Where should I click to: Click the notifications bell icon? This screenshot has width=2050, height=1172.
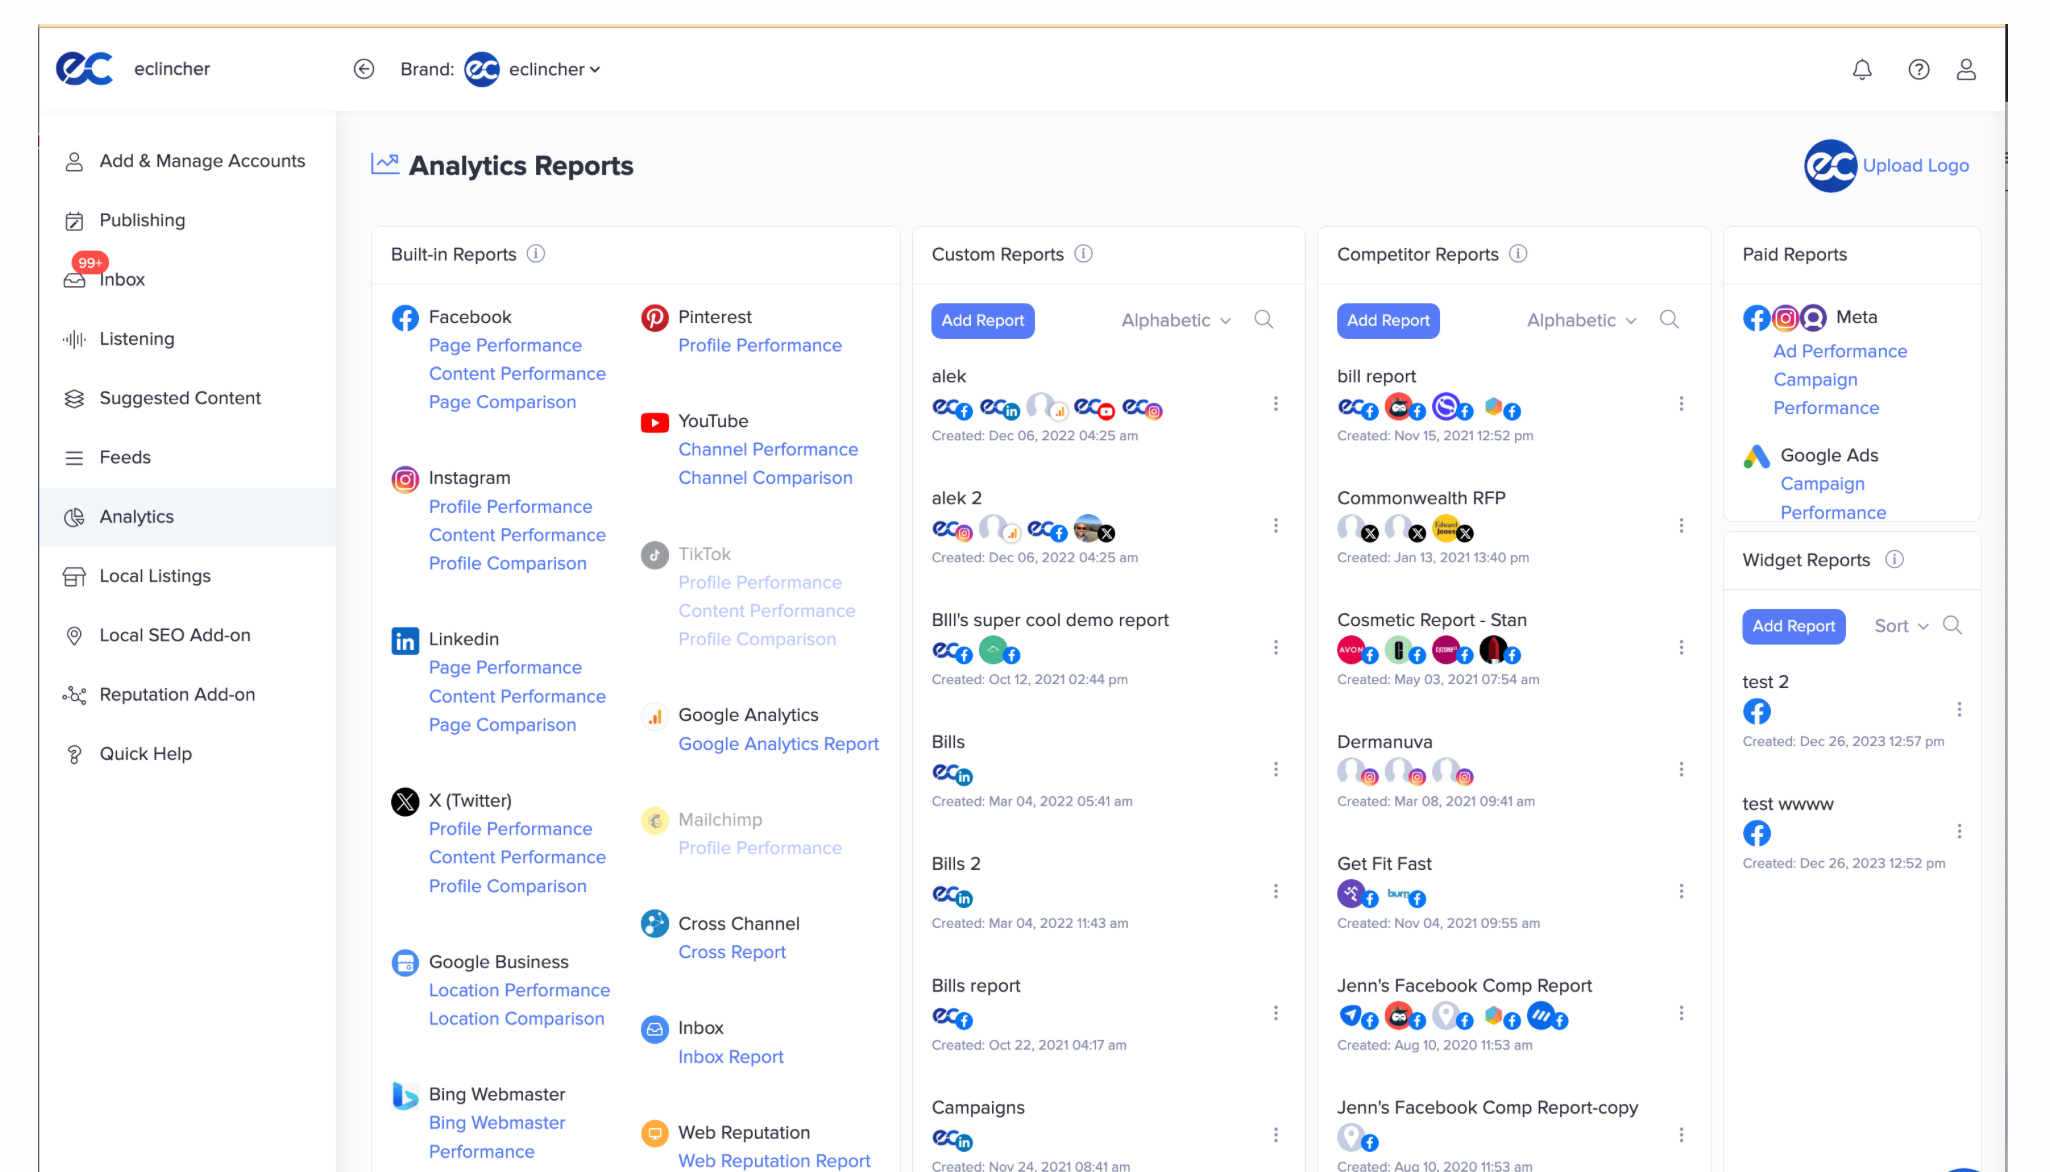[x=1861, y=69]
